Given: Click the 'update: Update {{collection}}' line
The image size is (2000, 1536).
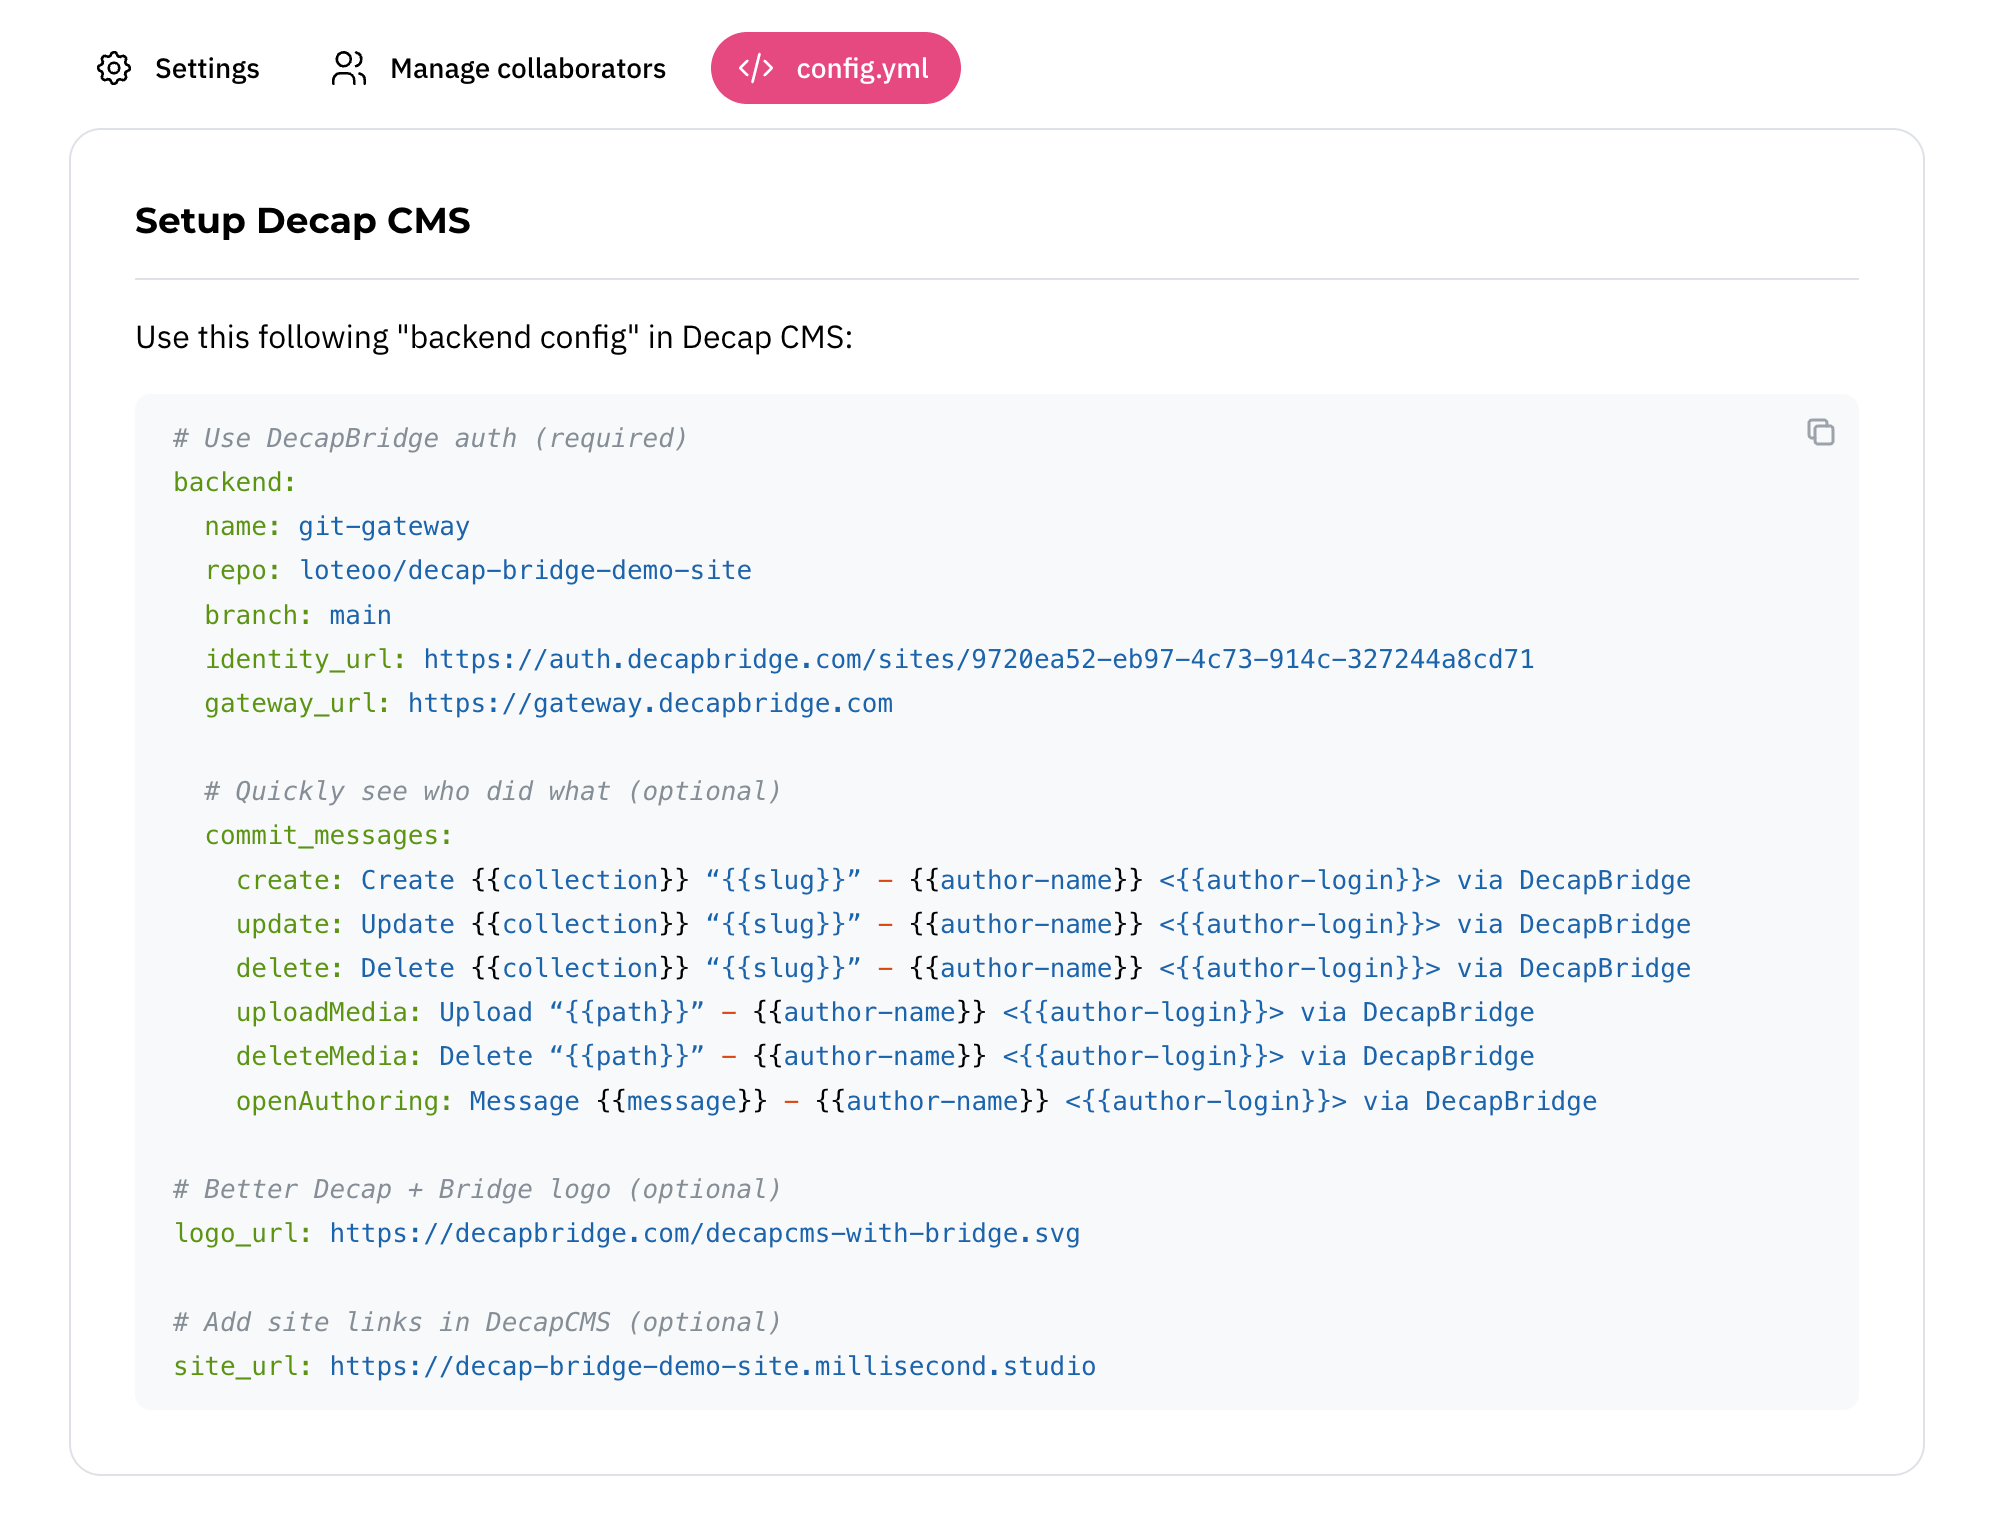Looking at the screenshot, I should (x=964, y=924).
